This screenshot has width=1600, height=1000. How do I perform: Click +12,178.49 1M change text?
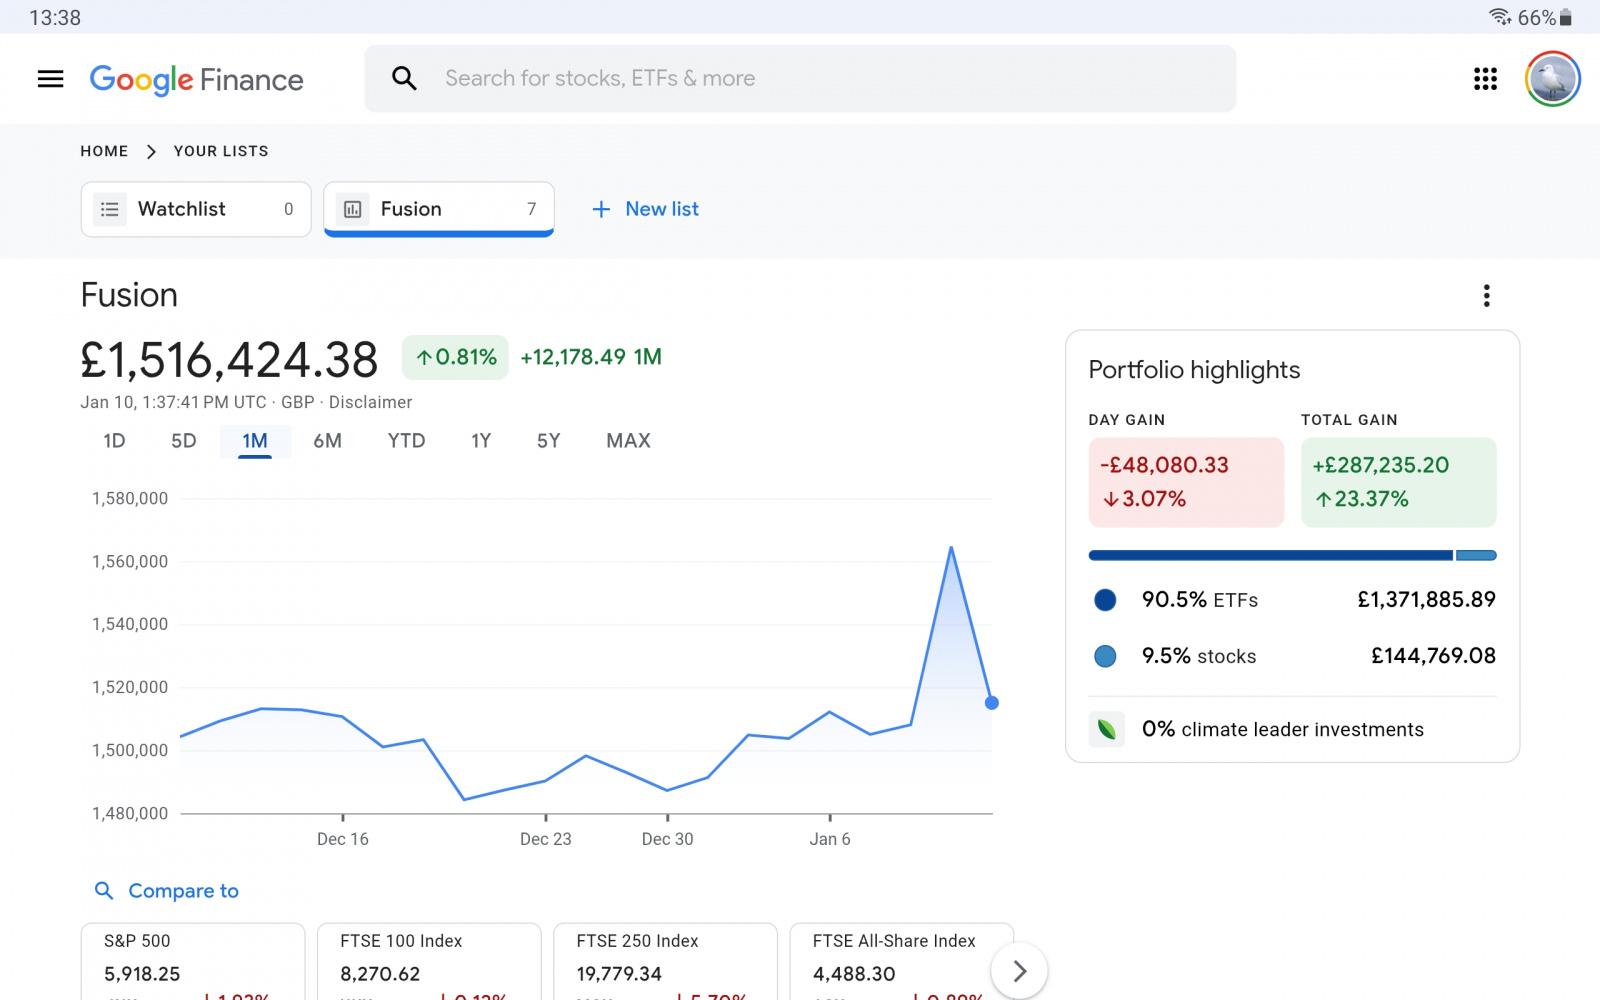point(591,357)
